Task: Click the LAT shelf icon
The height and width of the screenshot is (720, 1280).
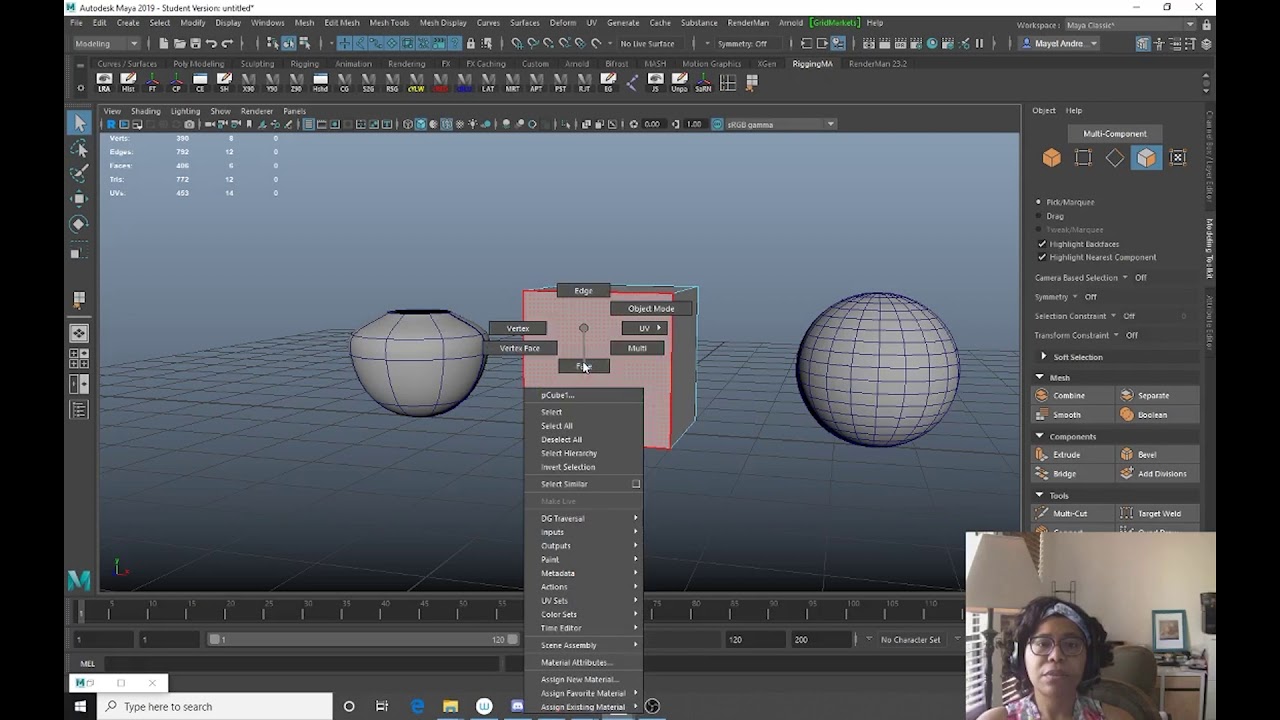Action: coord(488,83)
